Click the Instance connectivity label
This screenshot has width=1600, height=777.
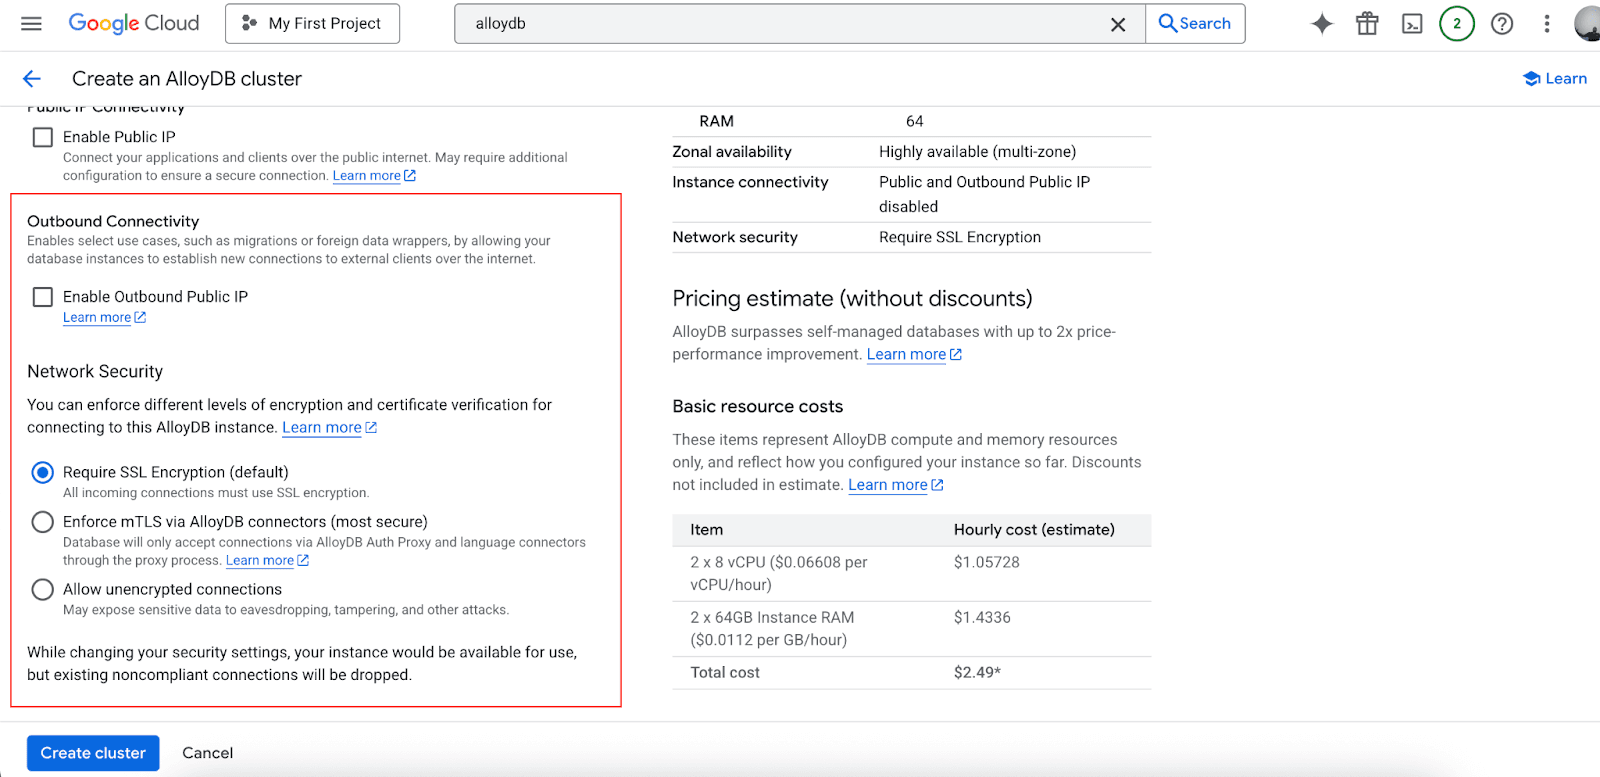[x=750, y=182]
